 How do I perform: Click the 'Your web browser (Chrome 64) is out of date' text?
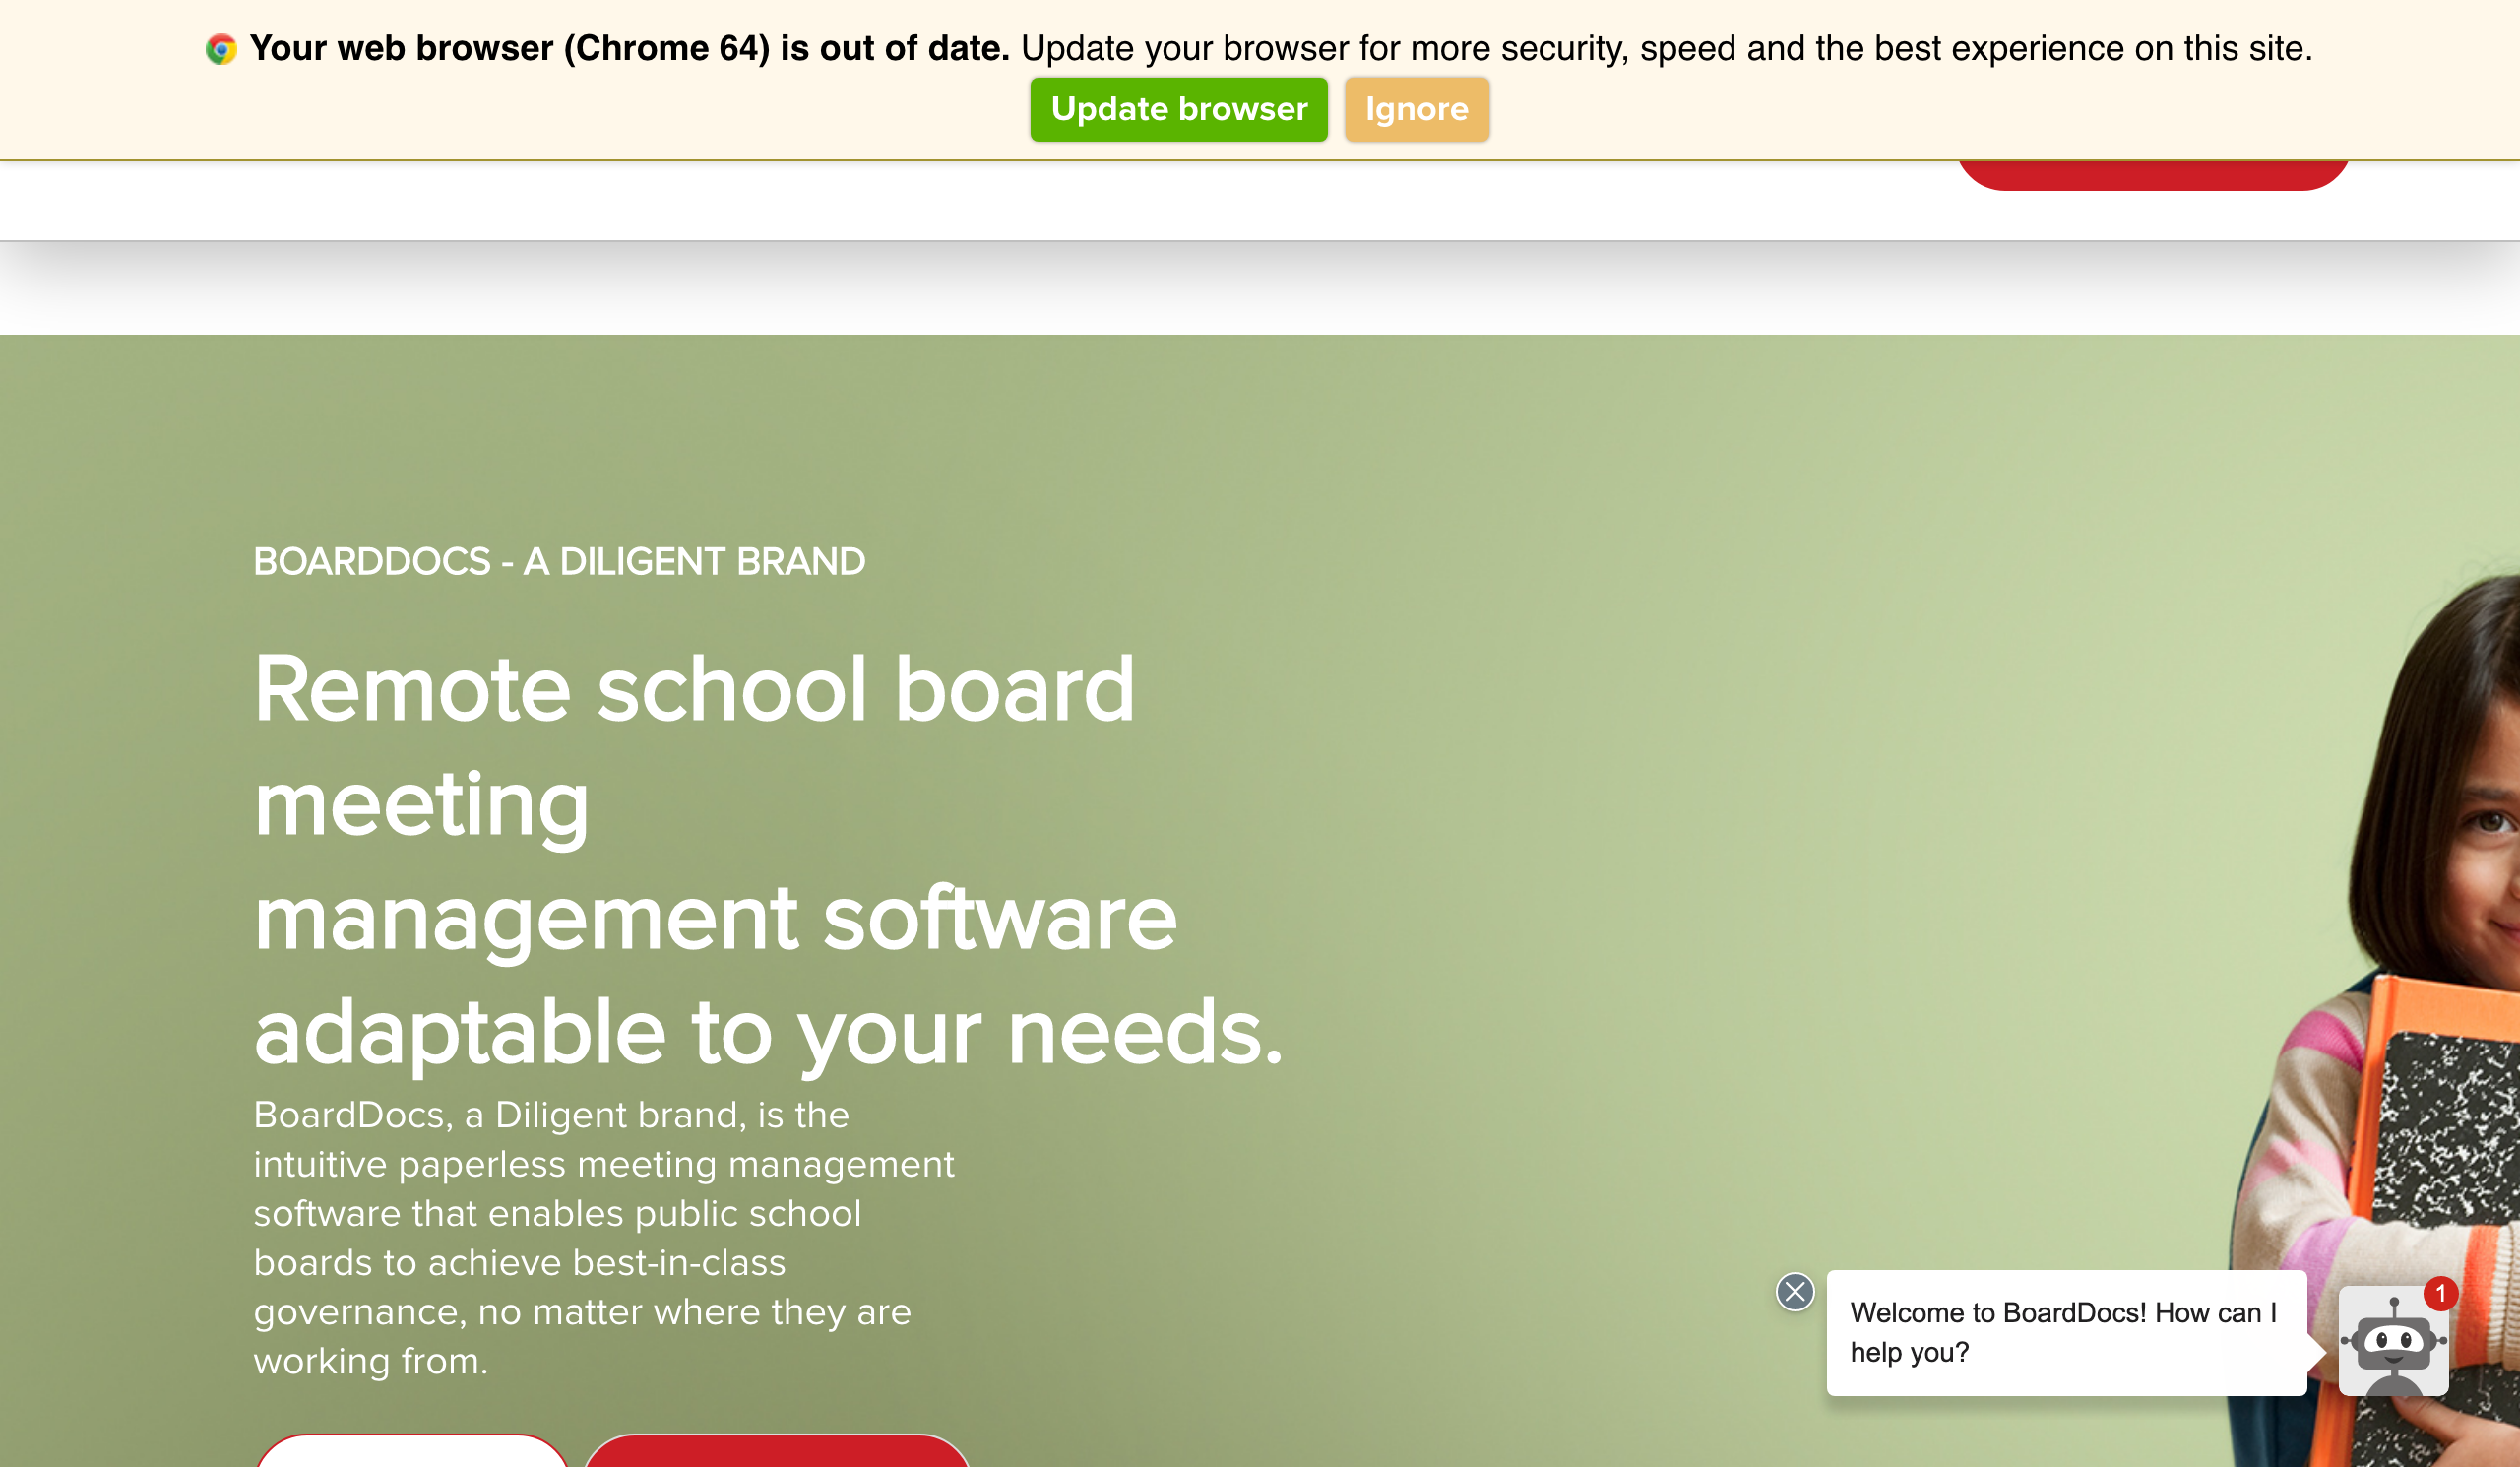tap(629, 48)
